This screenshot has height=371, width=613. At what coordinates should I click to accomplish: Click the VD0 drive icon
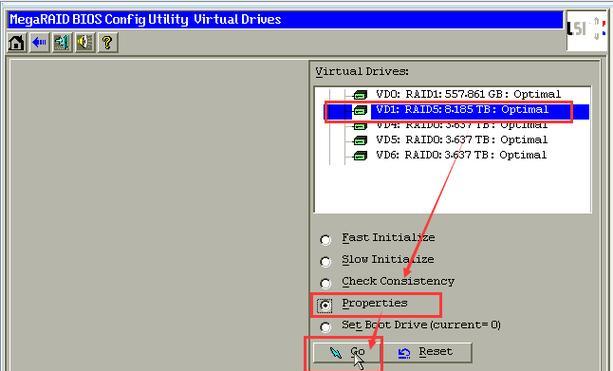click(360, 95)
